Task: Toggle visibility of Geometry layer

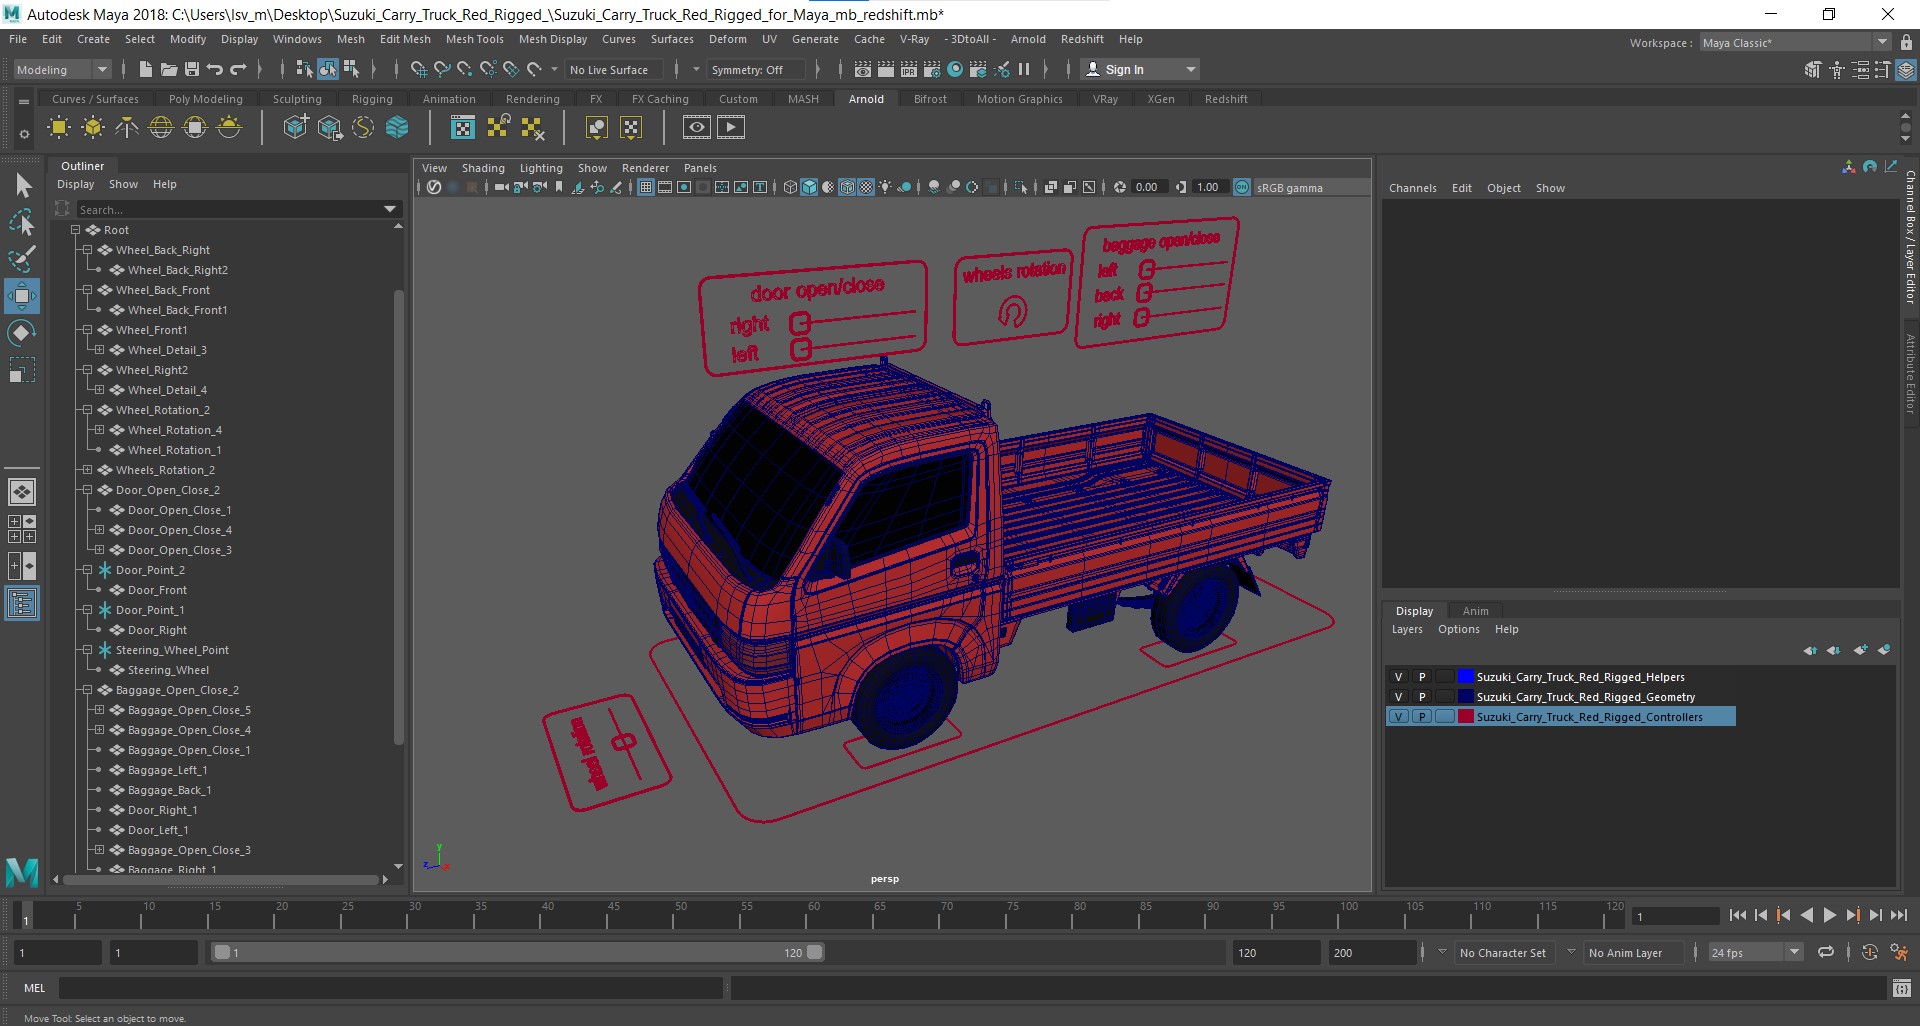Action: 1398,697
